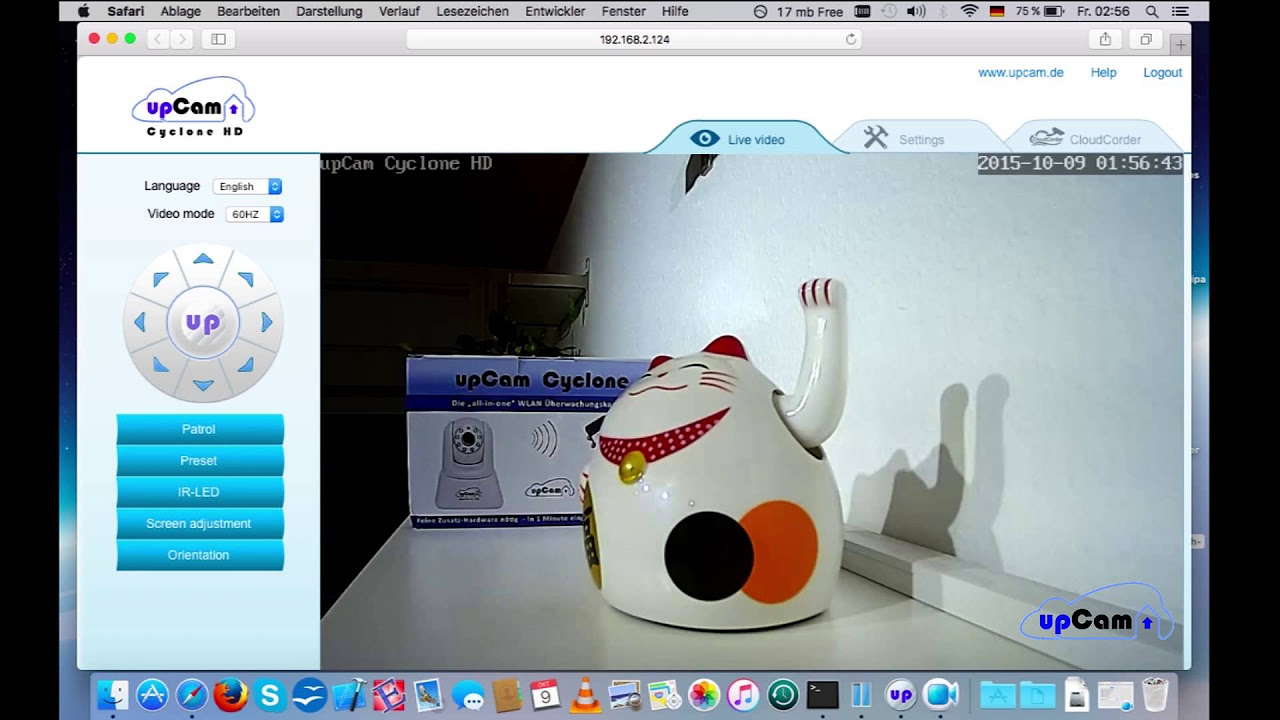The image size is (1280, 720).
Task: Open a new tab with the plus button
Action: 1181,44
